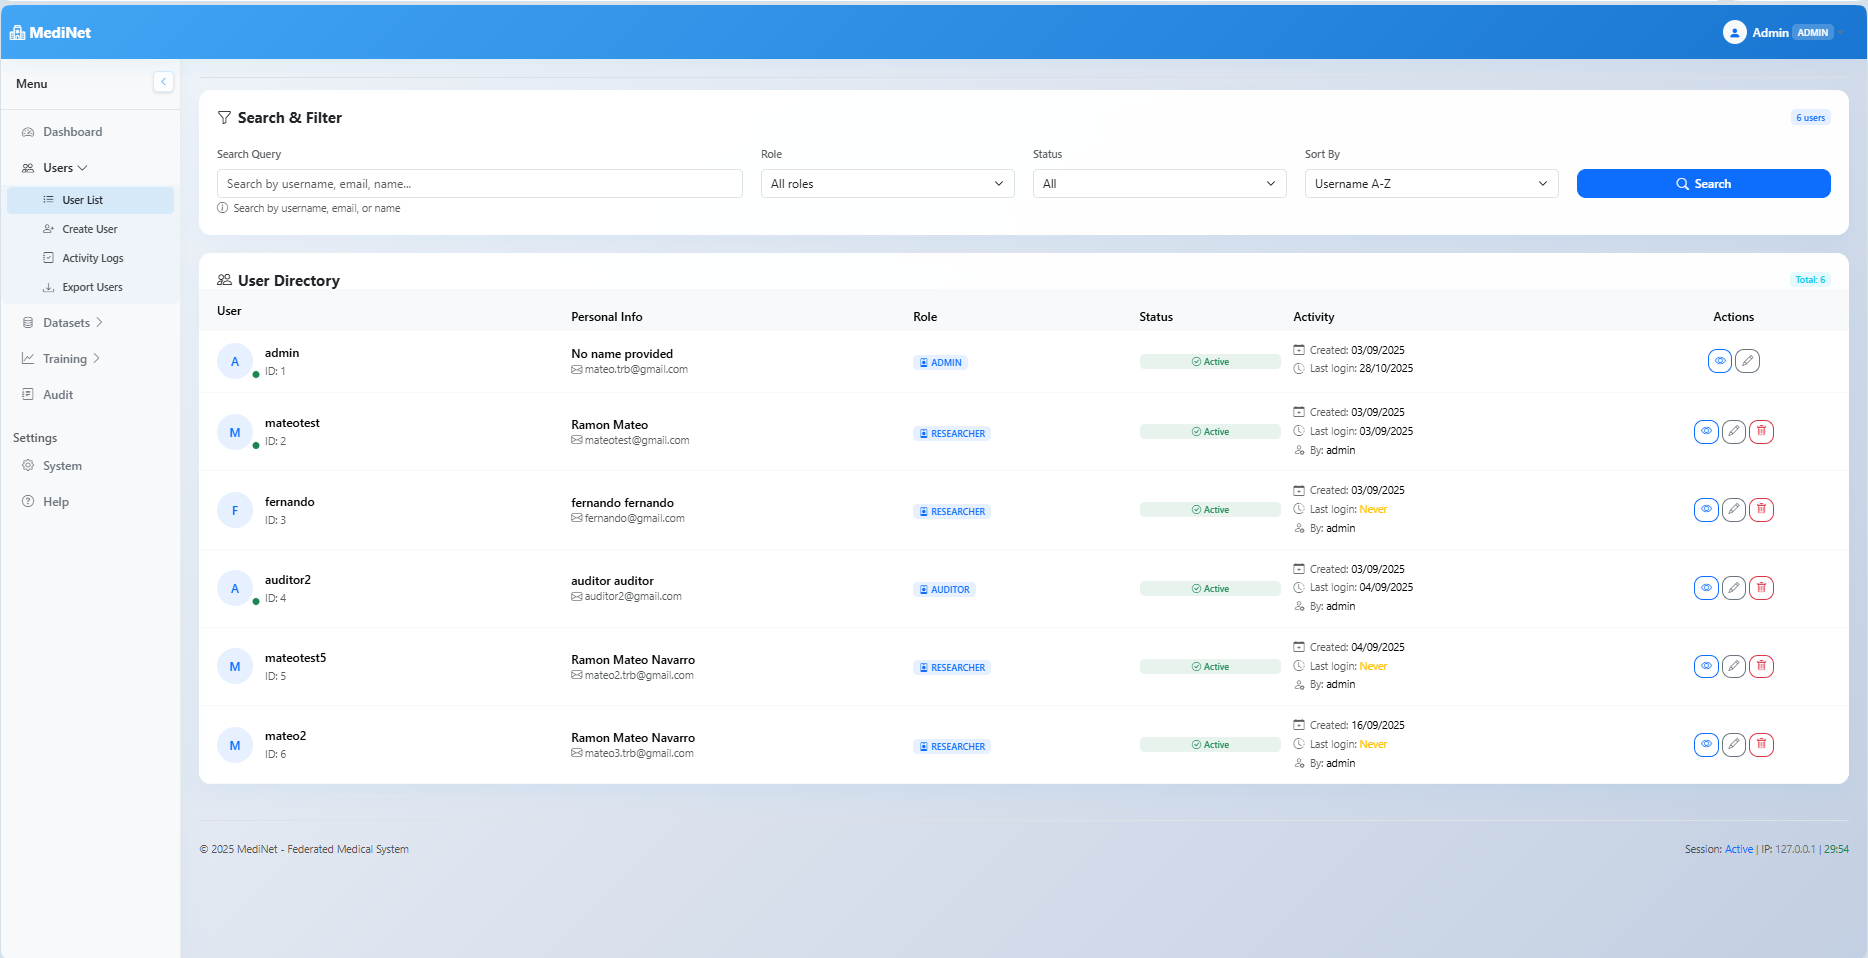Select Create User in the sidebar

(90, 228)
